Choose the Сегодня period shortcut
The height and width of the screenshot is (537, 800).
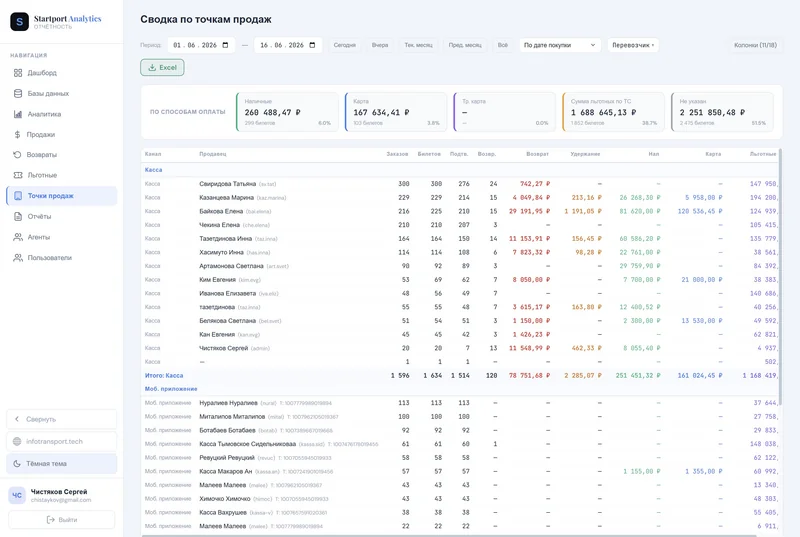tap(344, 45)
